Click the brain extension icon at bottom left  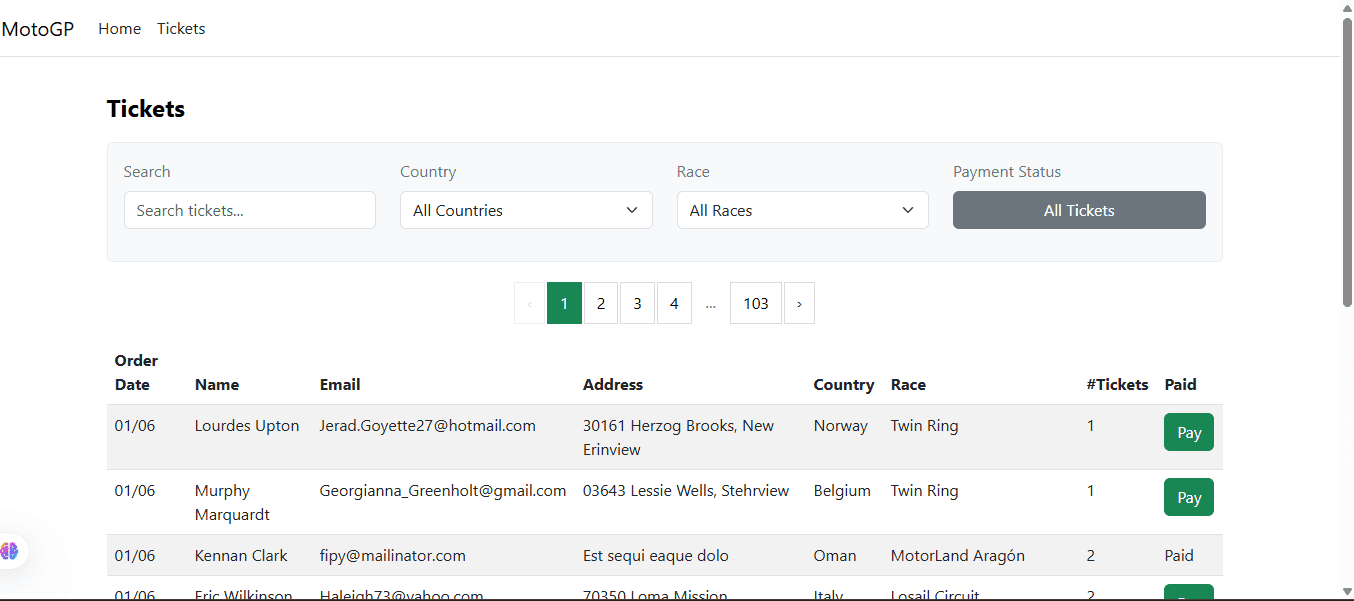(x=10, y=550)
